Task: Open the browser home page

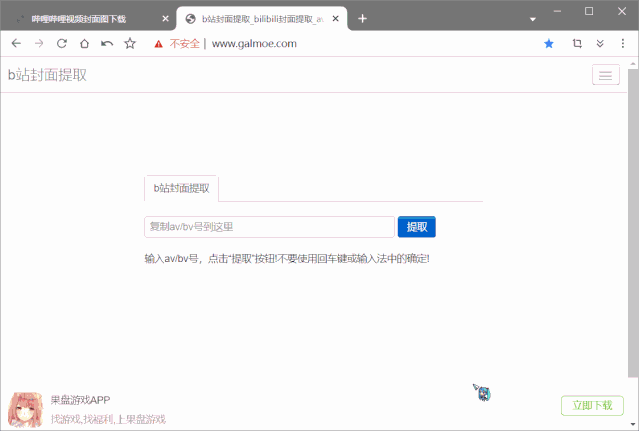Action: (84, 43)
